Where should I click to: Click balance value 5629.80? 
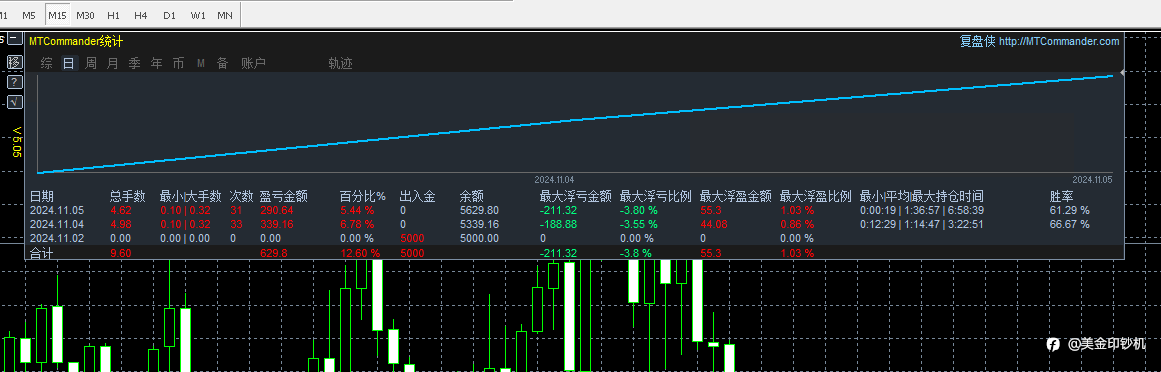coord(479,210)
